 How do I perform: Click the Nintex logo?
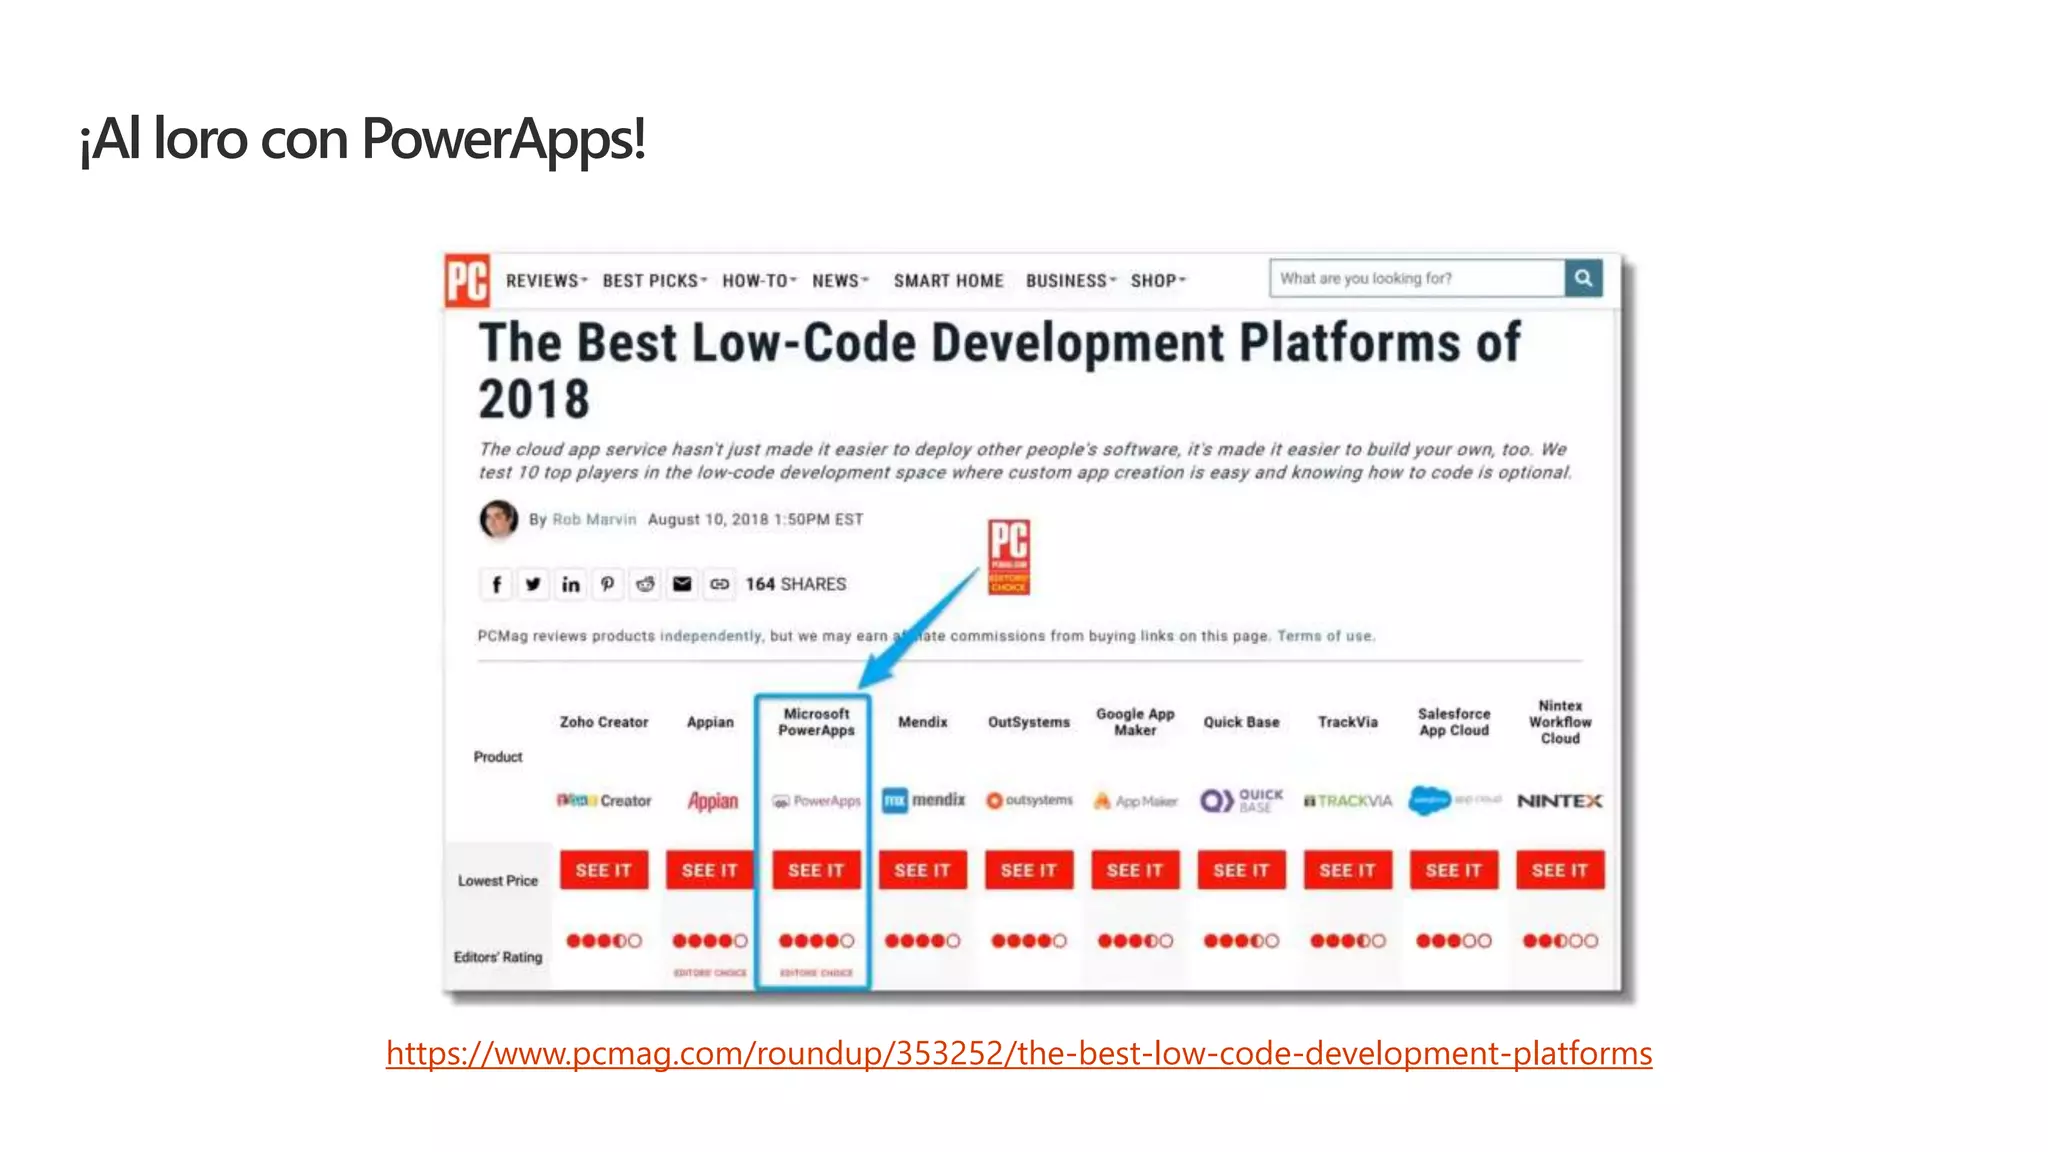tap(1560, 801)
